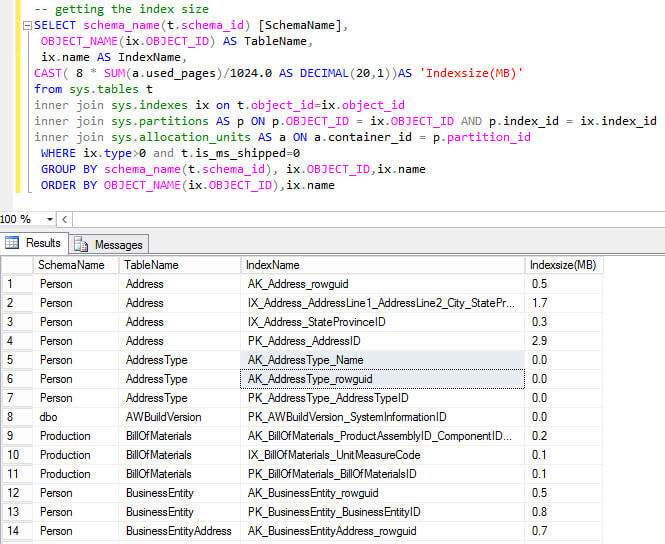
Task: Switch to the Messages tab
Action: (x=118, y=244)
